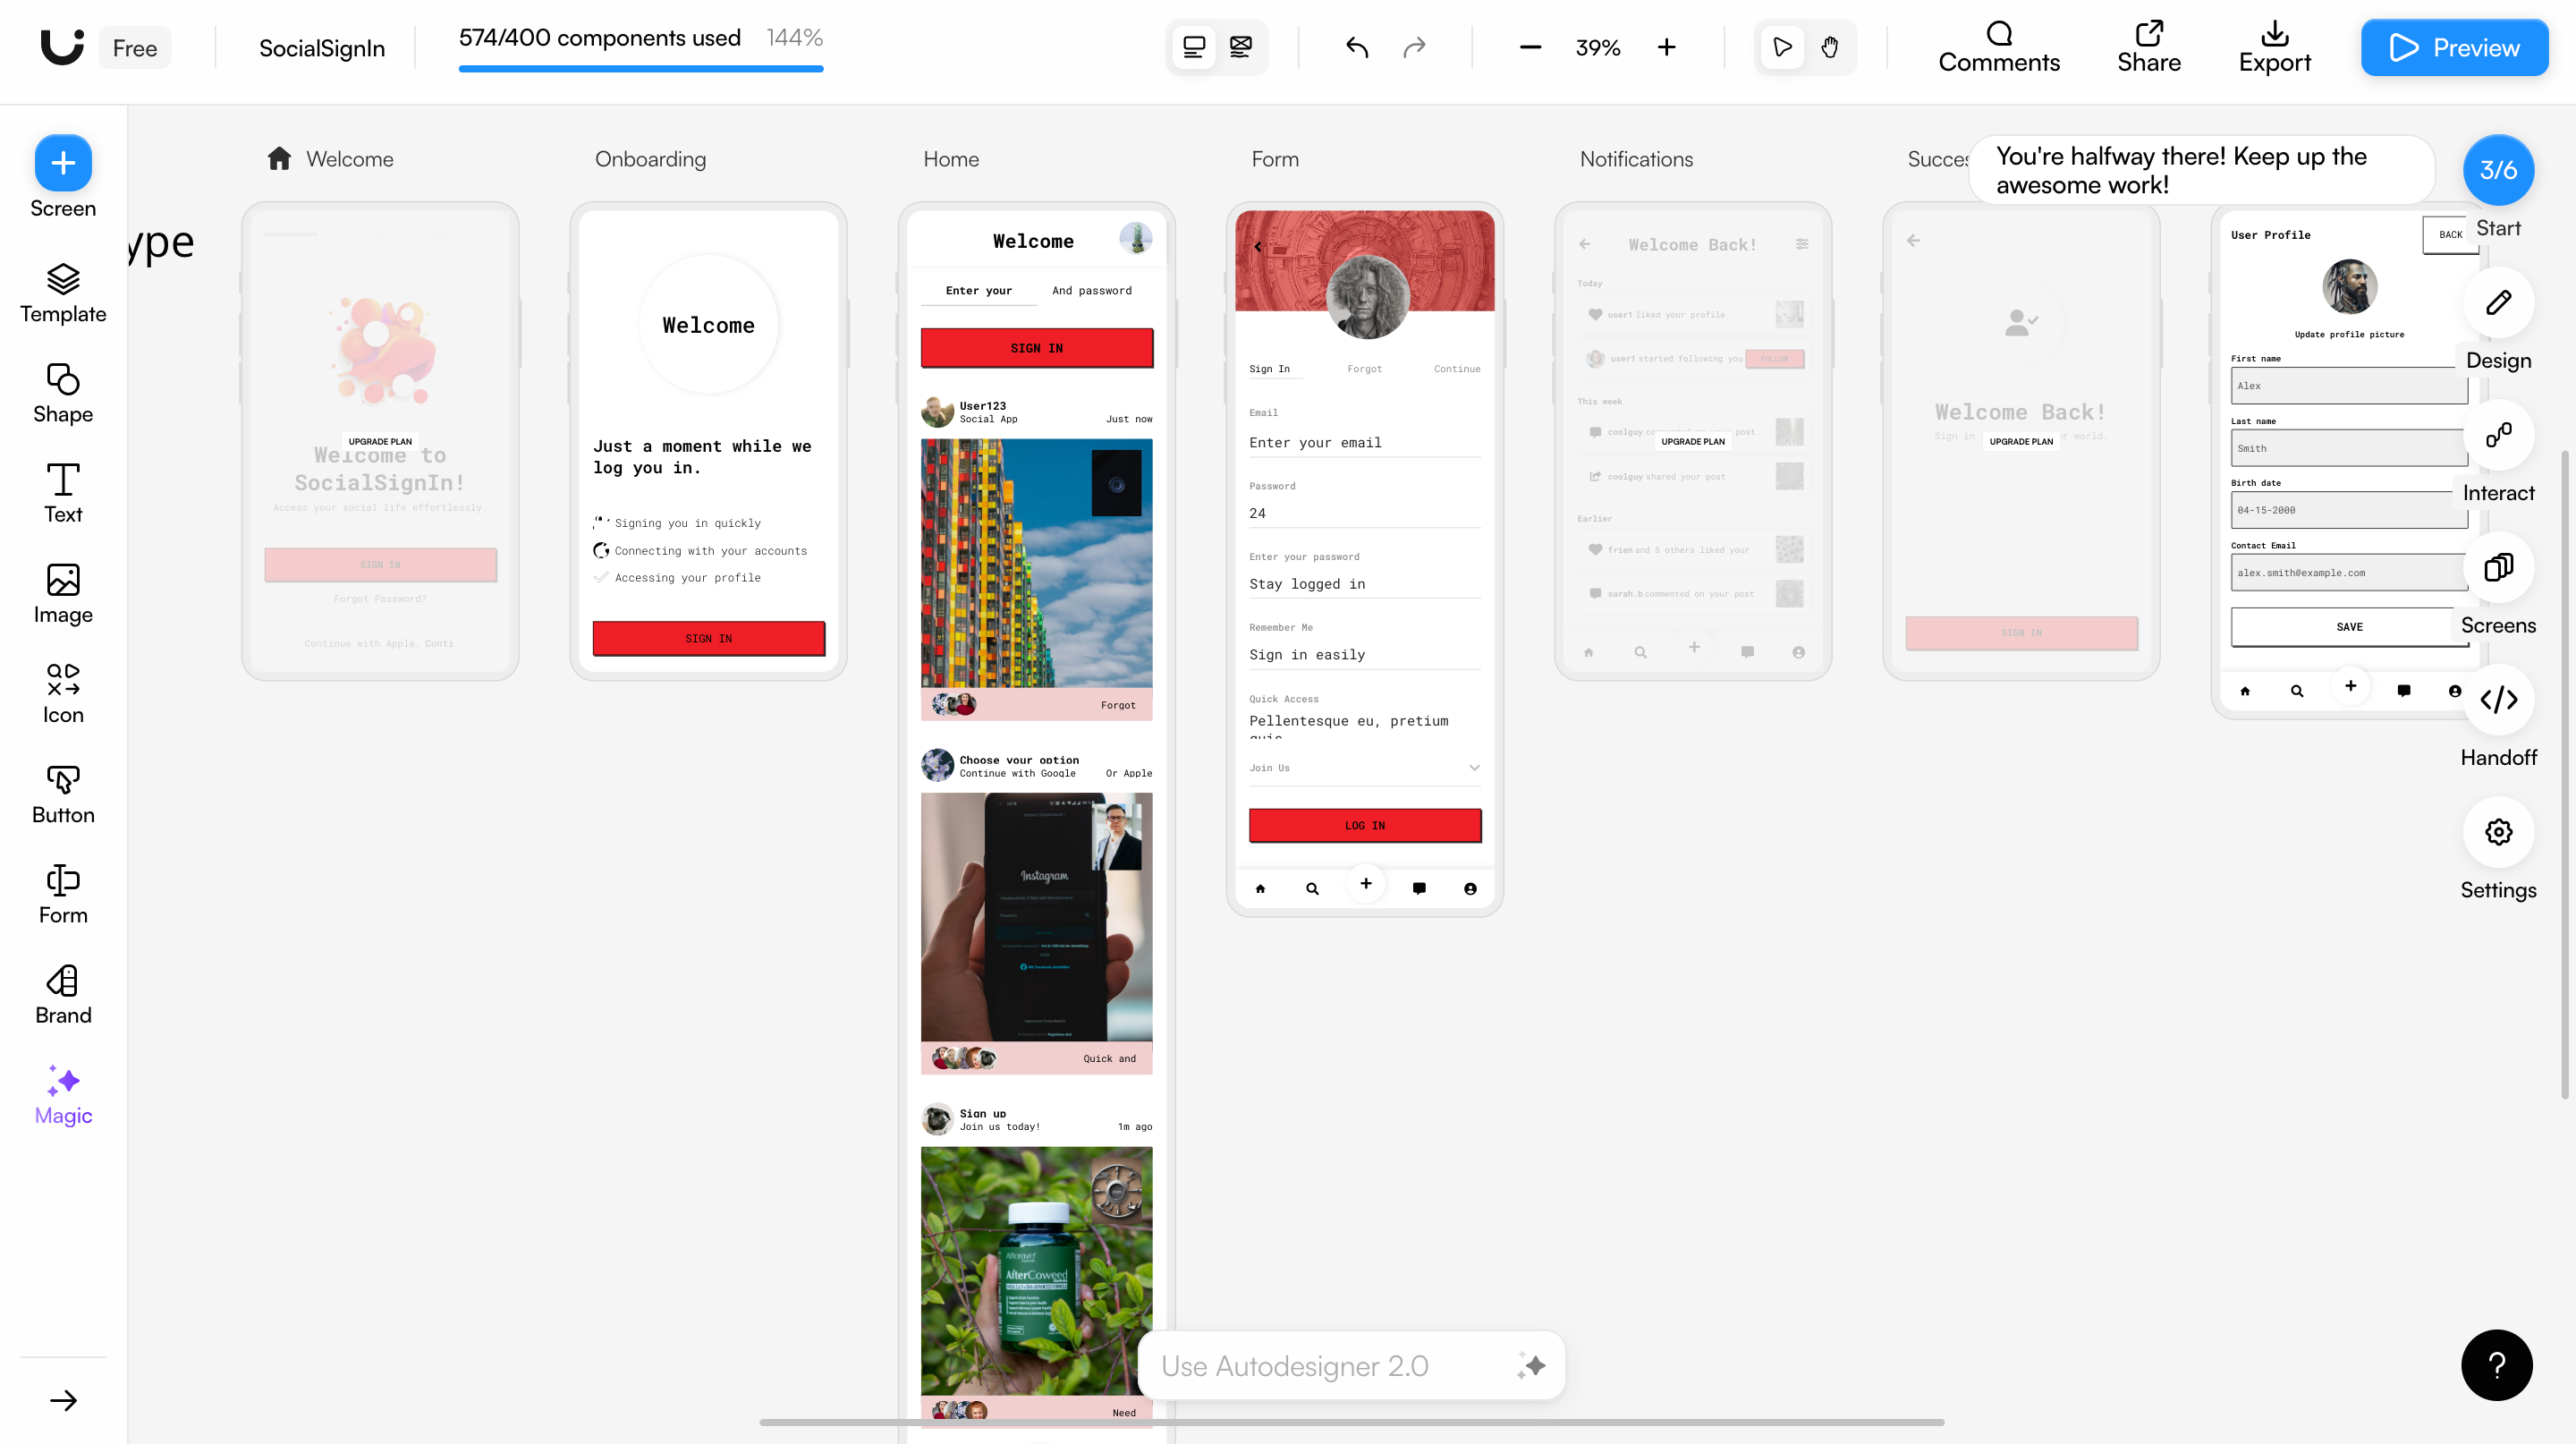Open the Brand panel
This screenshot has width=2576, height=1444.
(63, 994)
